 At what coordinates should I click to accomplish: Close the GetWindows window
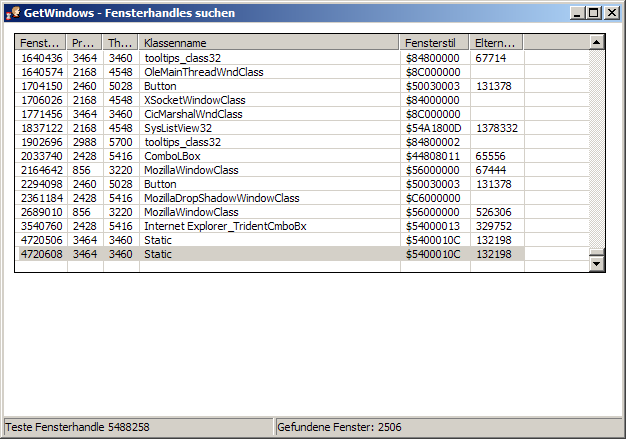(x=611, y=13)
